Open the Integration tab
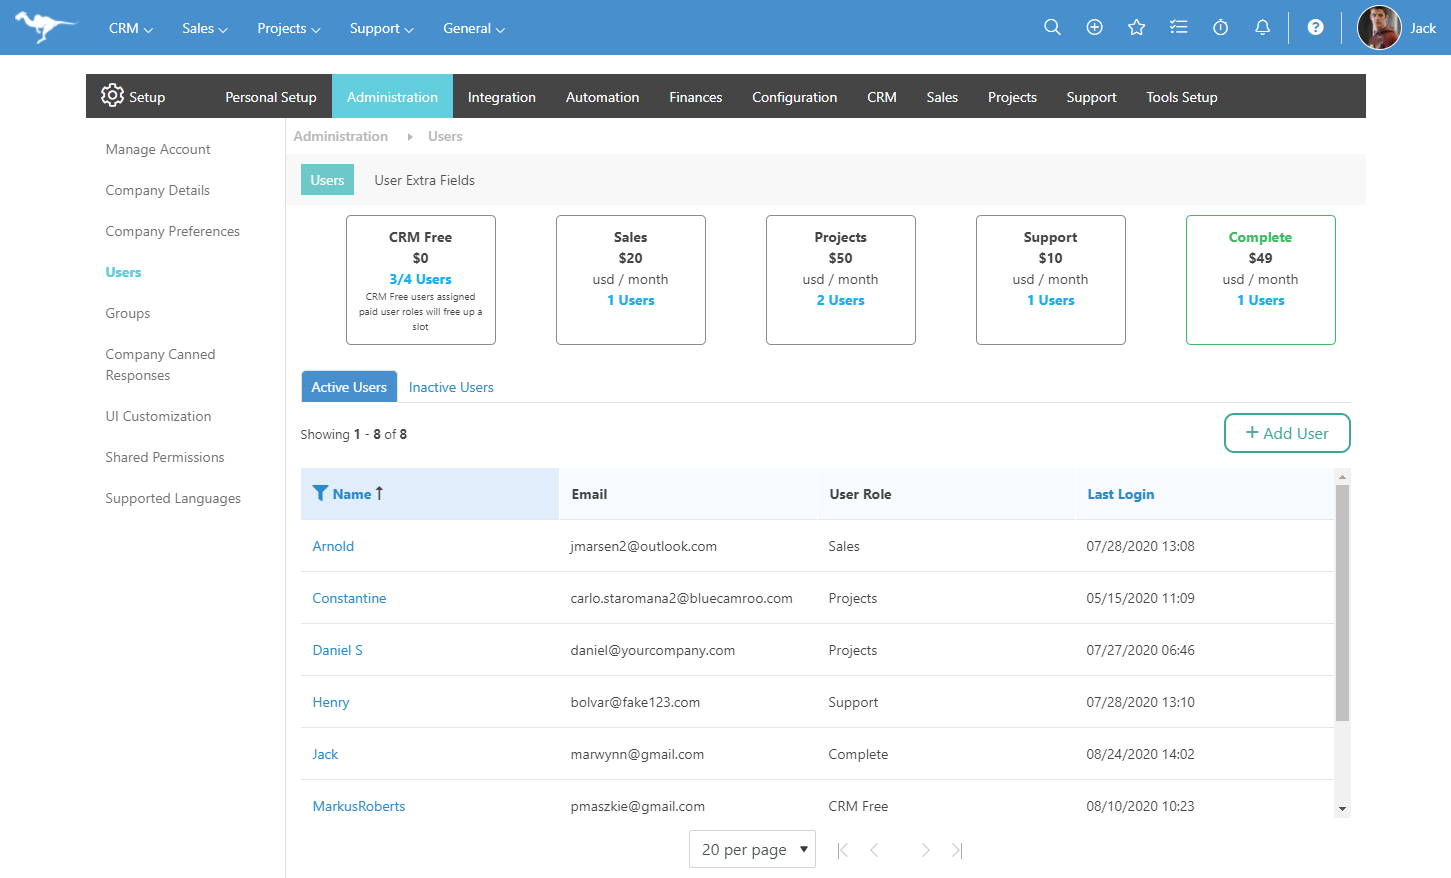Screen dimensions: 1451x878 [502, 97]
